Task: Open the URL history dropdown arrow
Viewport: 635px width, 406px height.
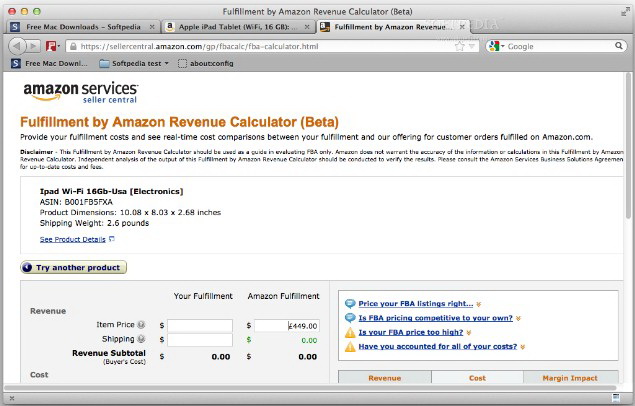Action: click(x=472, y=47)
